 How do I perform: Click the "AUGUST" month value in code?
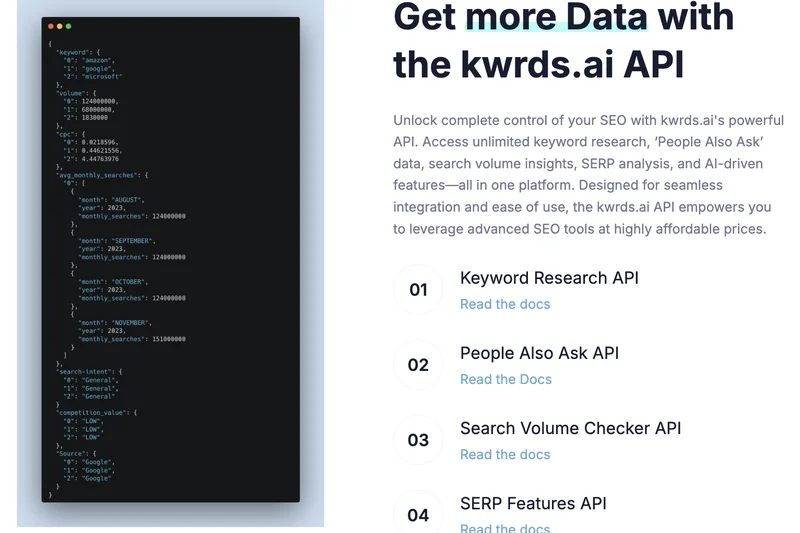128,199
